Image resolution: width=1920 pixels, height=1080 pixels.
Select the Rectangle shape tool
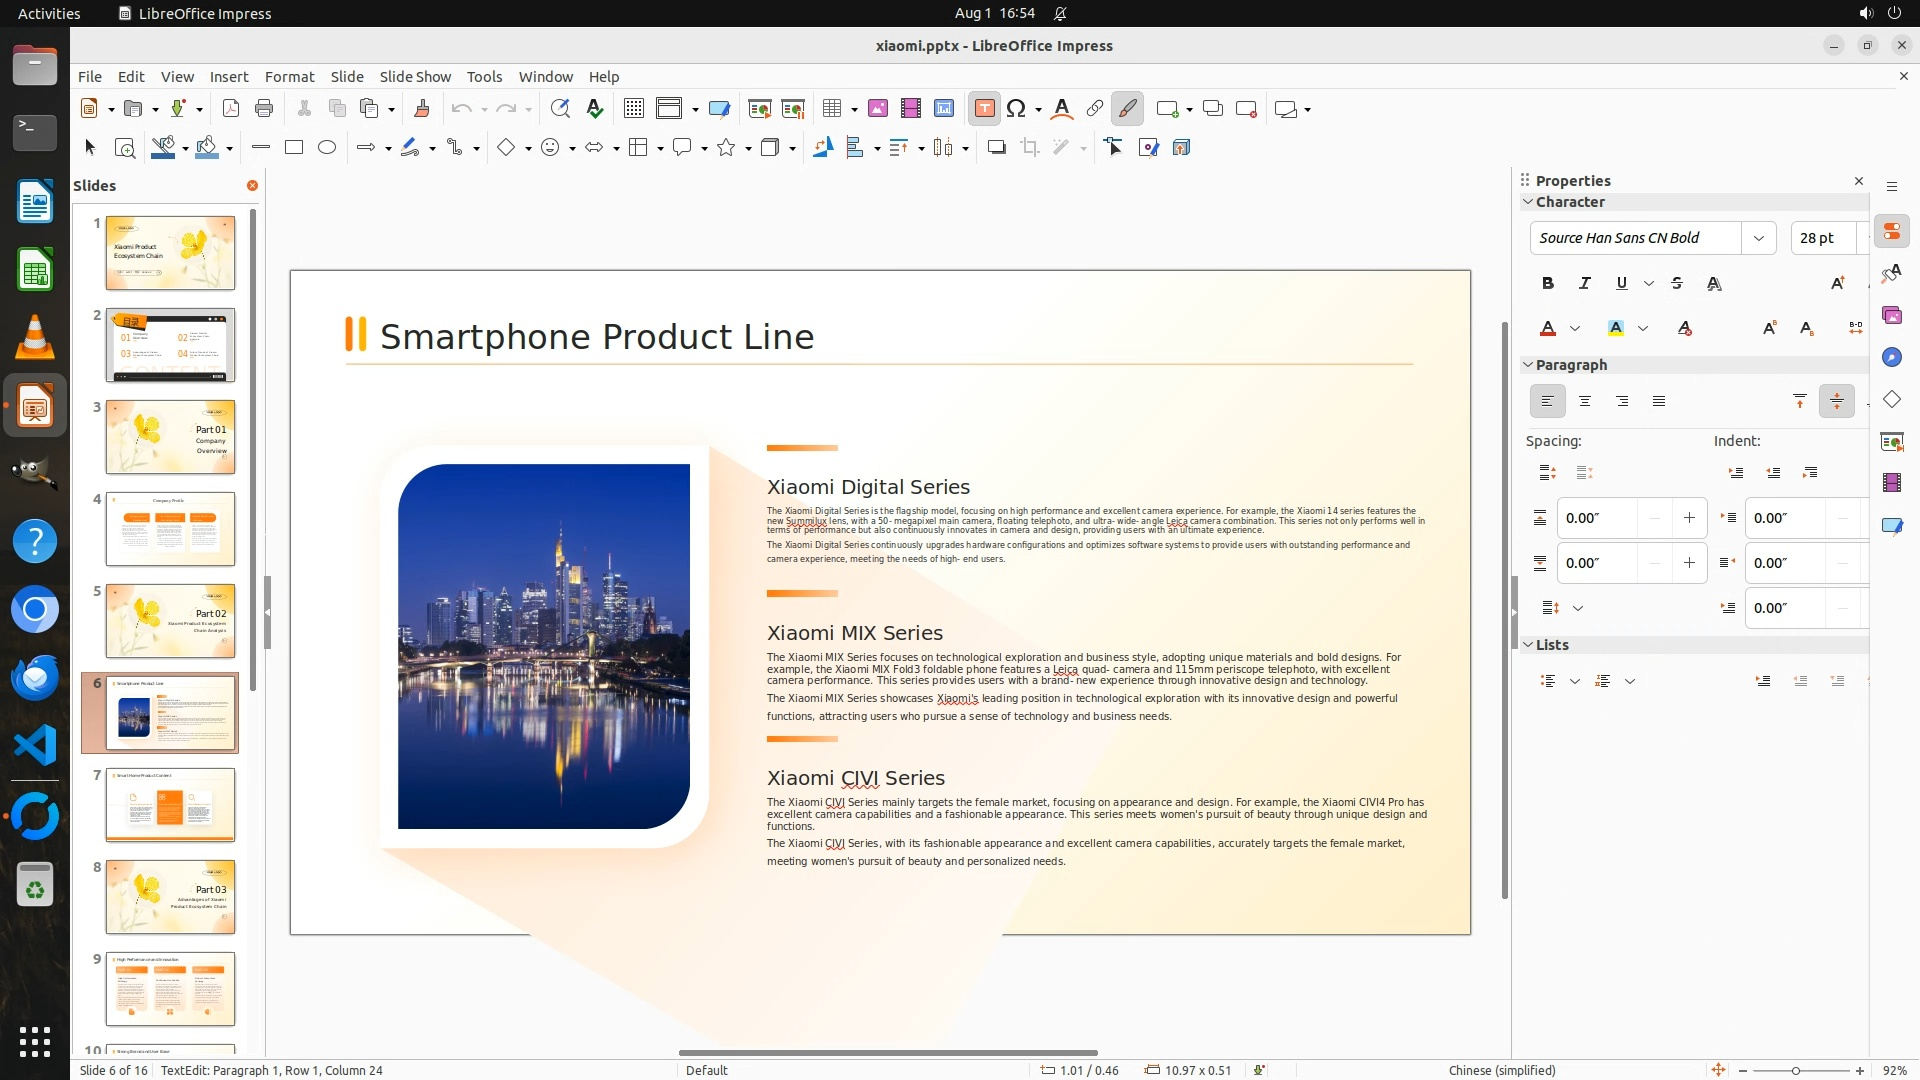[294, 148]
